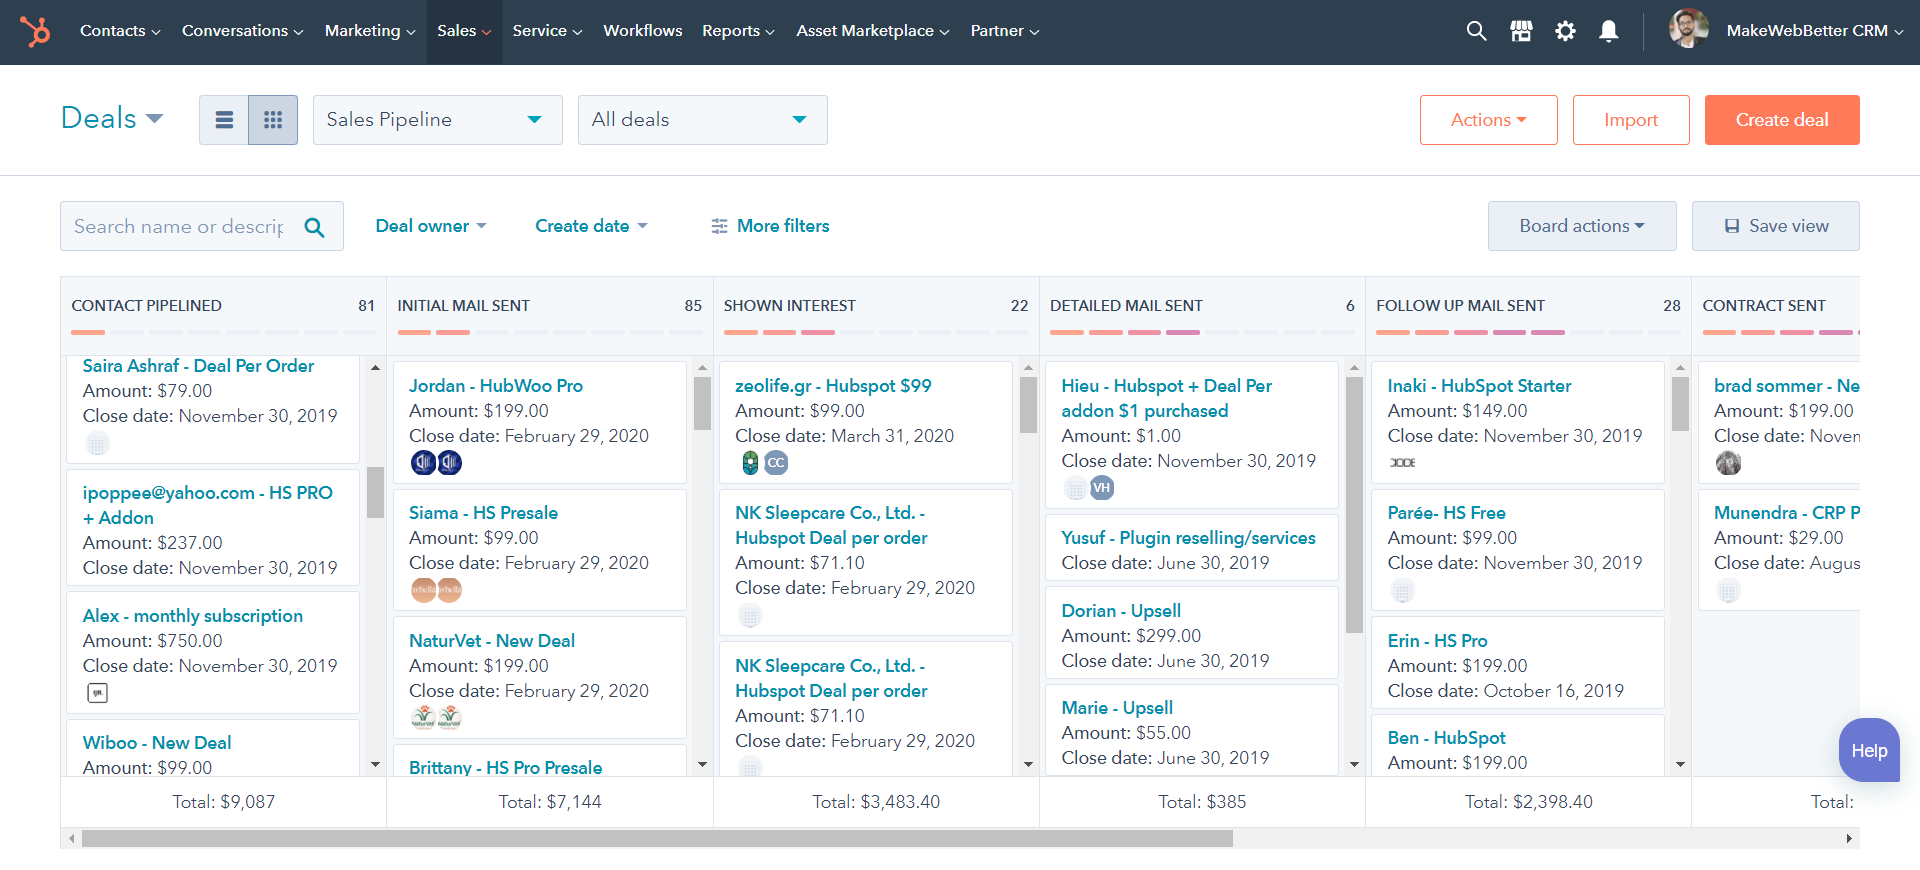This screenshot has height=870, width=1920.
Task: Open the Reports menu
Action: click(738, 31)
